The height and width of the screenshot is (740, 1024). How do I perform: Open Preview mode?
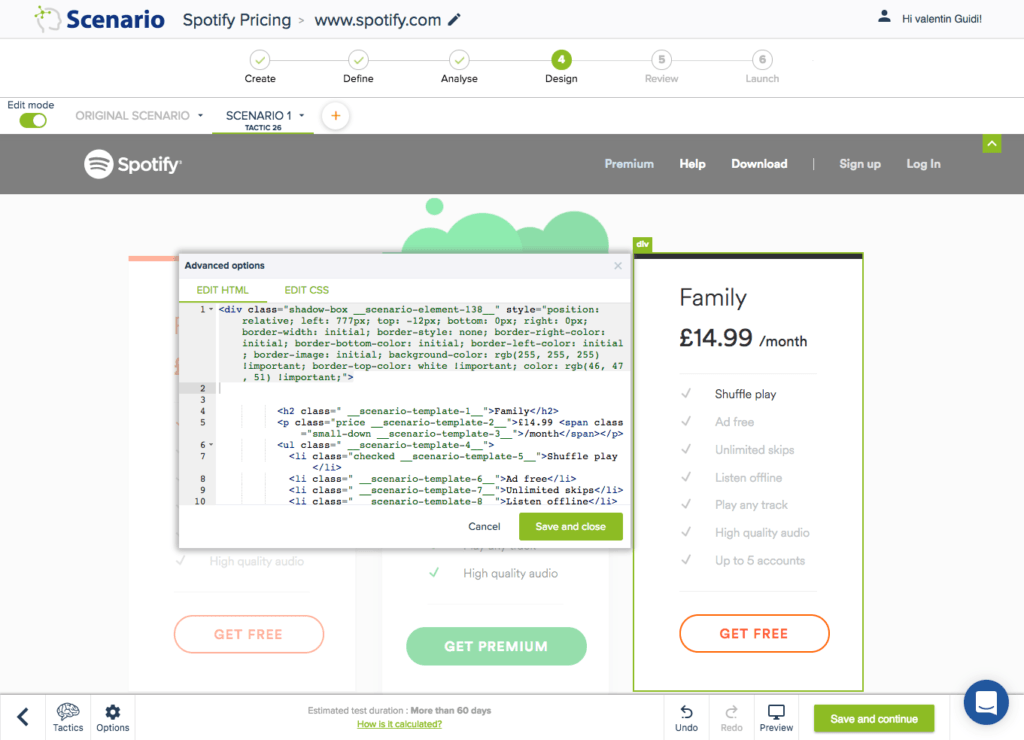tap(776, 718)
